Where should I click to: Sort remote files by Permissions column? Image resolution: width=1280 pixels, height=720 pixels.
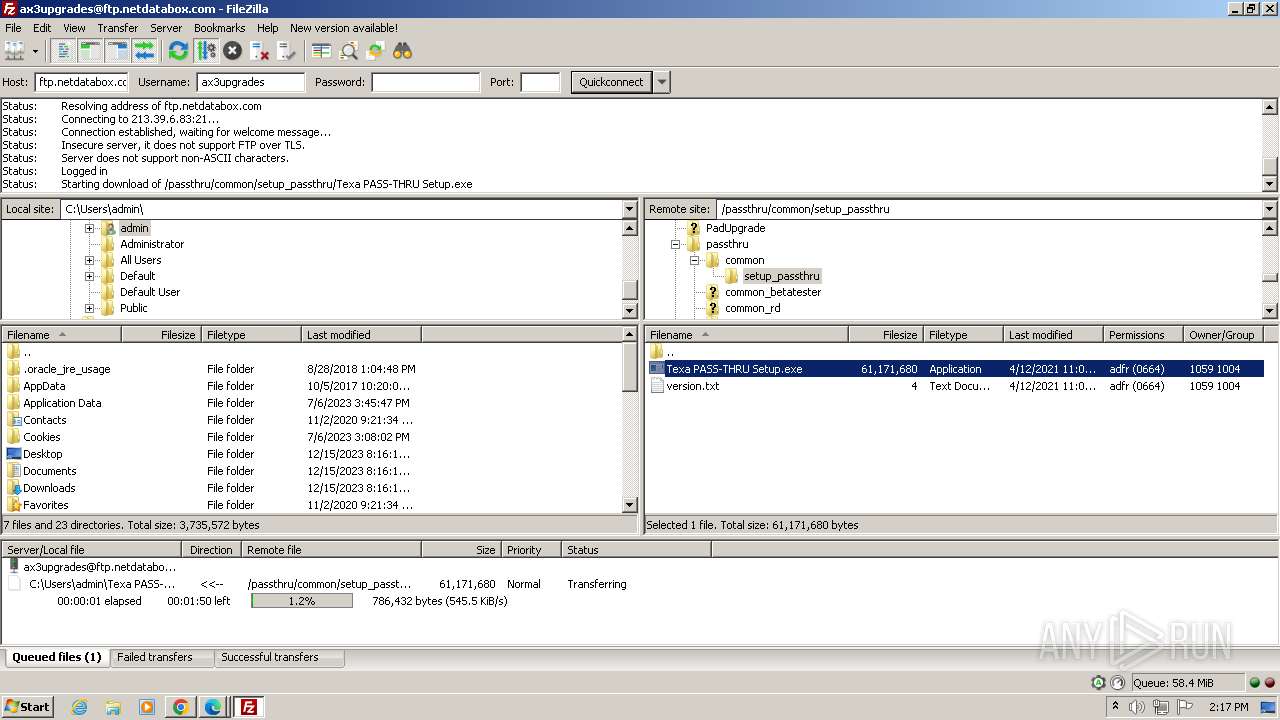[1143, 335]
